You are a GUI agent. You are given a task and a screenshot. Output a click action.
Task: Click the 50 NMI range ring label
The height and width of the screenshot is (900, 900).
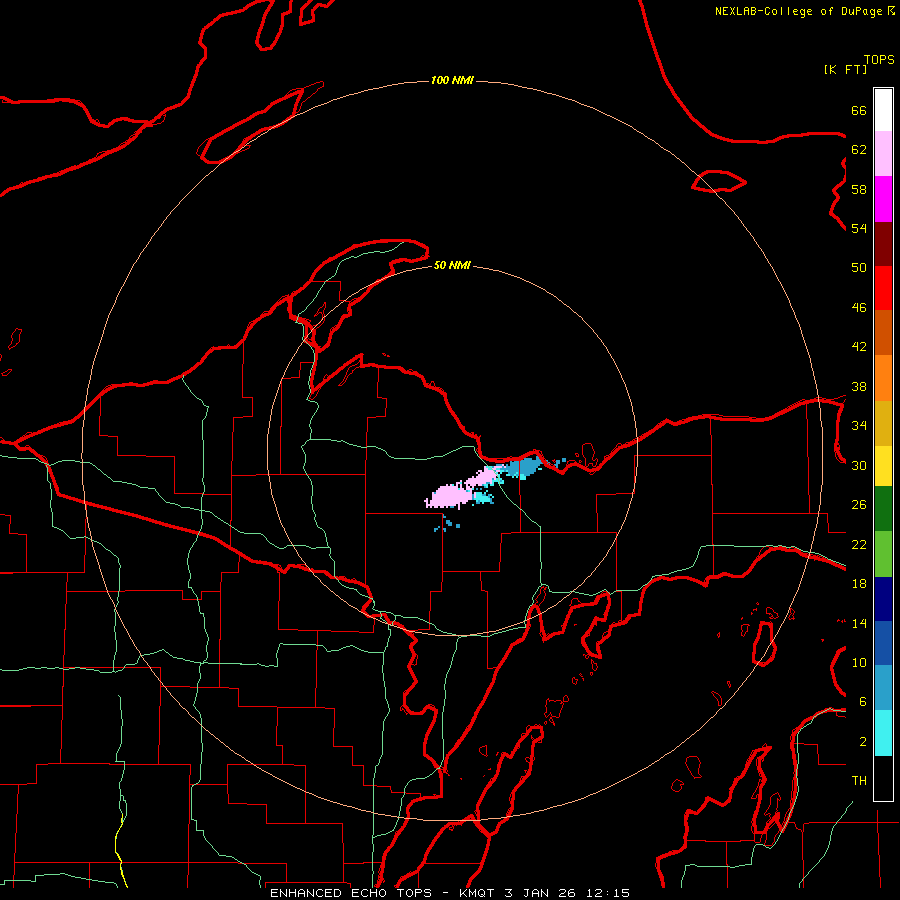[452, 265]
